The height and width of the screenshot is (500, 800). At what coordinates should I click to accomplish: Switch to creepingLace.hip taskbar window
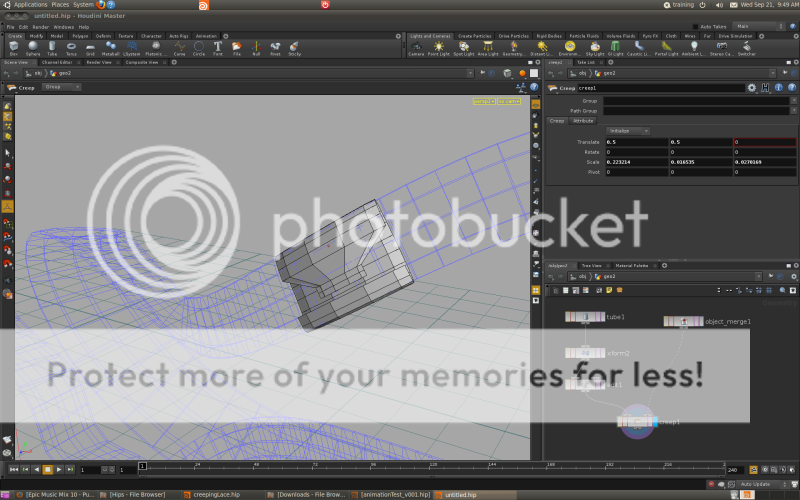click(x=216, y=494)
